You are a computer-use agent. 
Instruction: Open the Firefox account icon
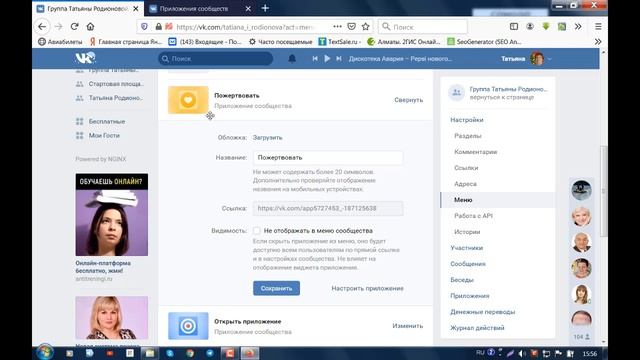click(x=530, y=27)
